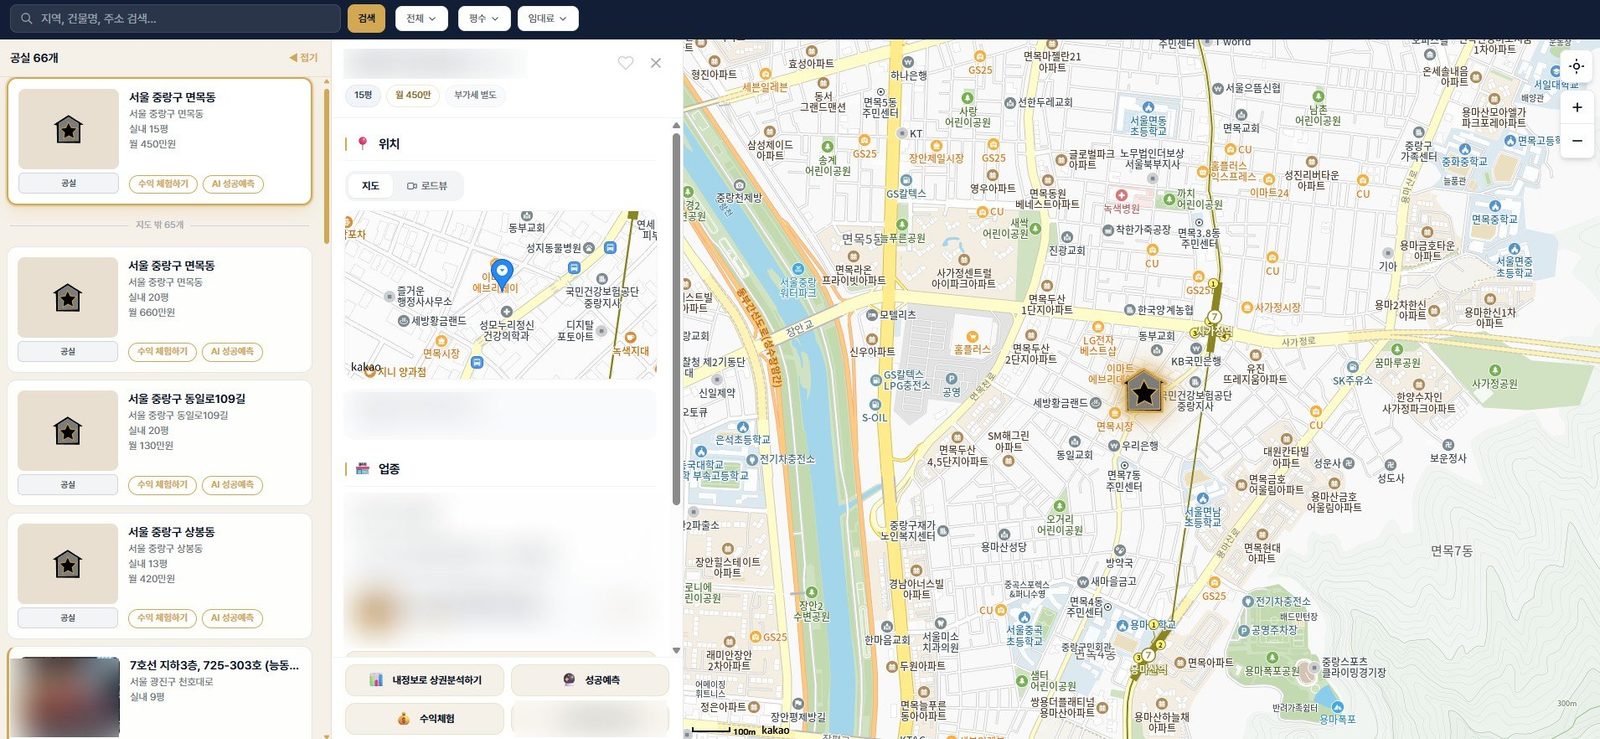This screenshot has width=1600, height=739.
Task: Collapse the list with 접기
Action: [x=303, y=58]
